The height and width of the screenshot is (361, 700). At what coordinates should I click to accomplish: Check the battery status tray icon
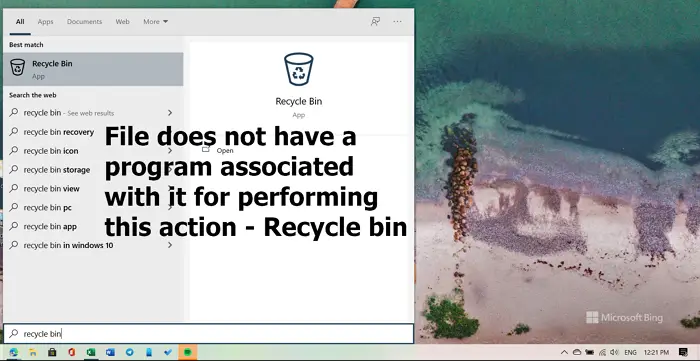pyautogui.click(x=590, y=353)
